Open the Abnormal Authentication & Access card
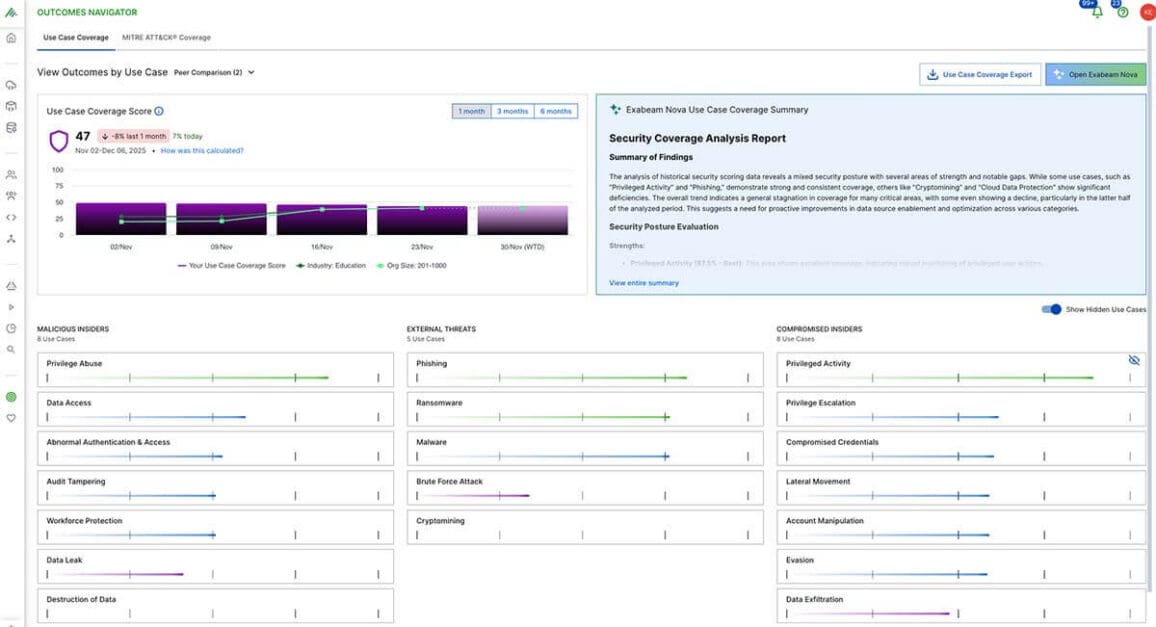The width and height of the screenshot is (1156, 627). (215, 448)
